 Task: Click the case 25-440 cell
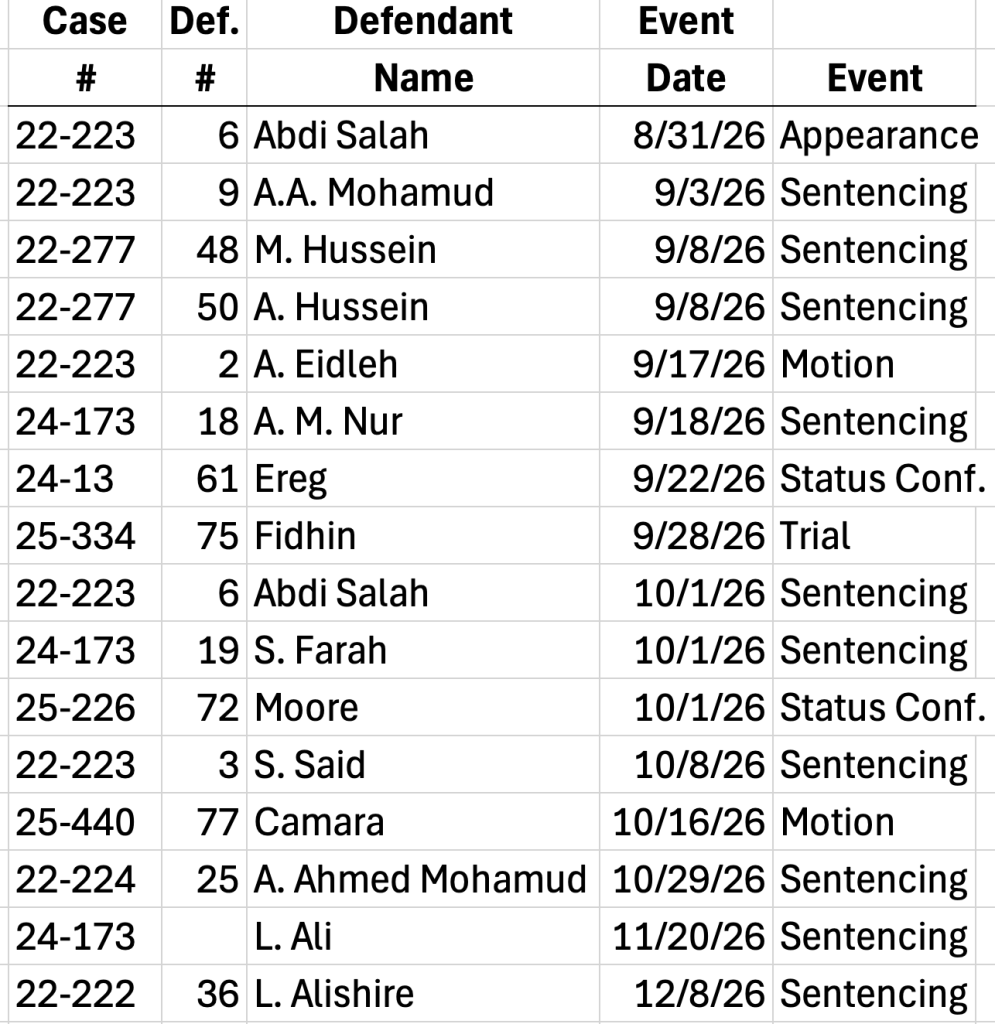coord(85,822)
